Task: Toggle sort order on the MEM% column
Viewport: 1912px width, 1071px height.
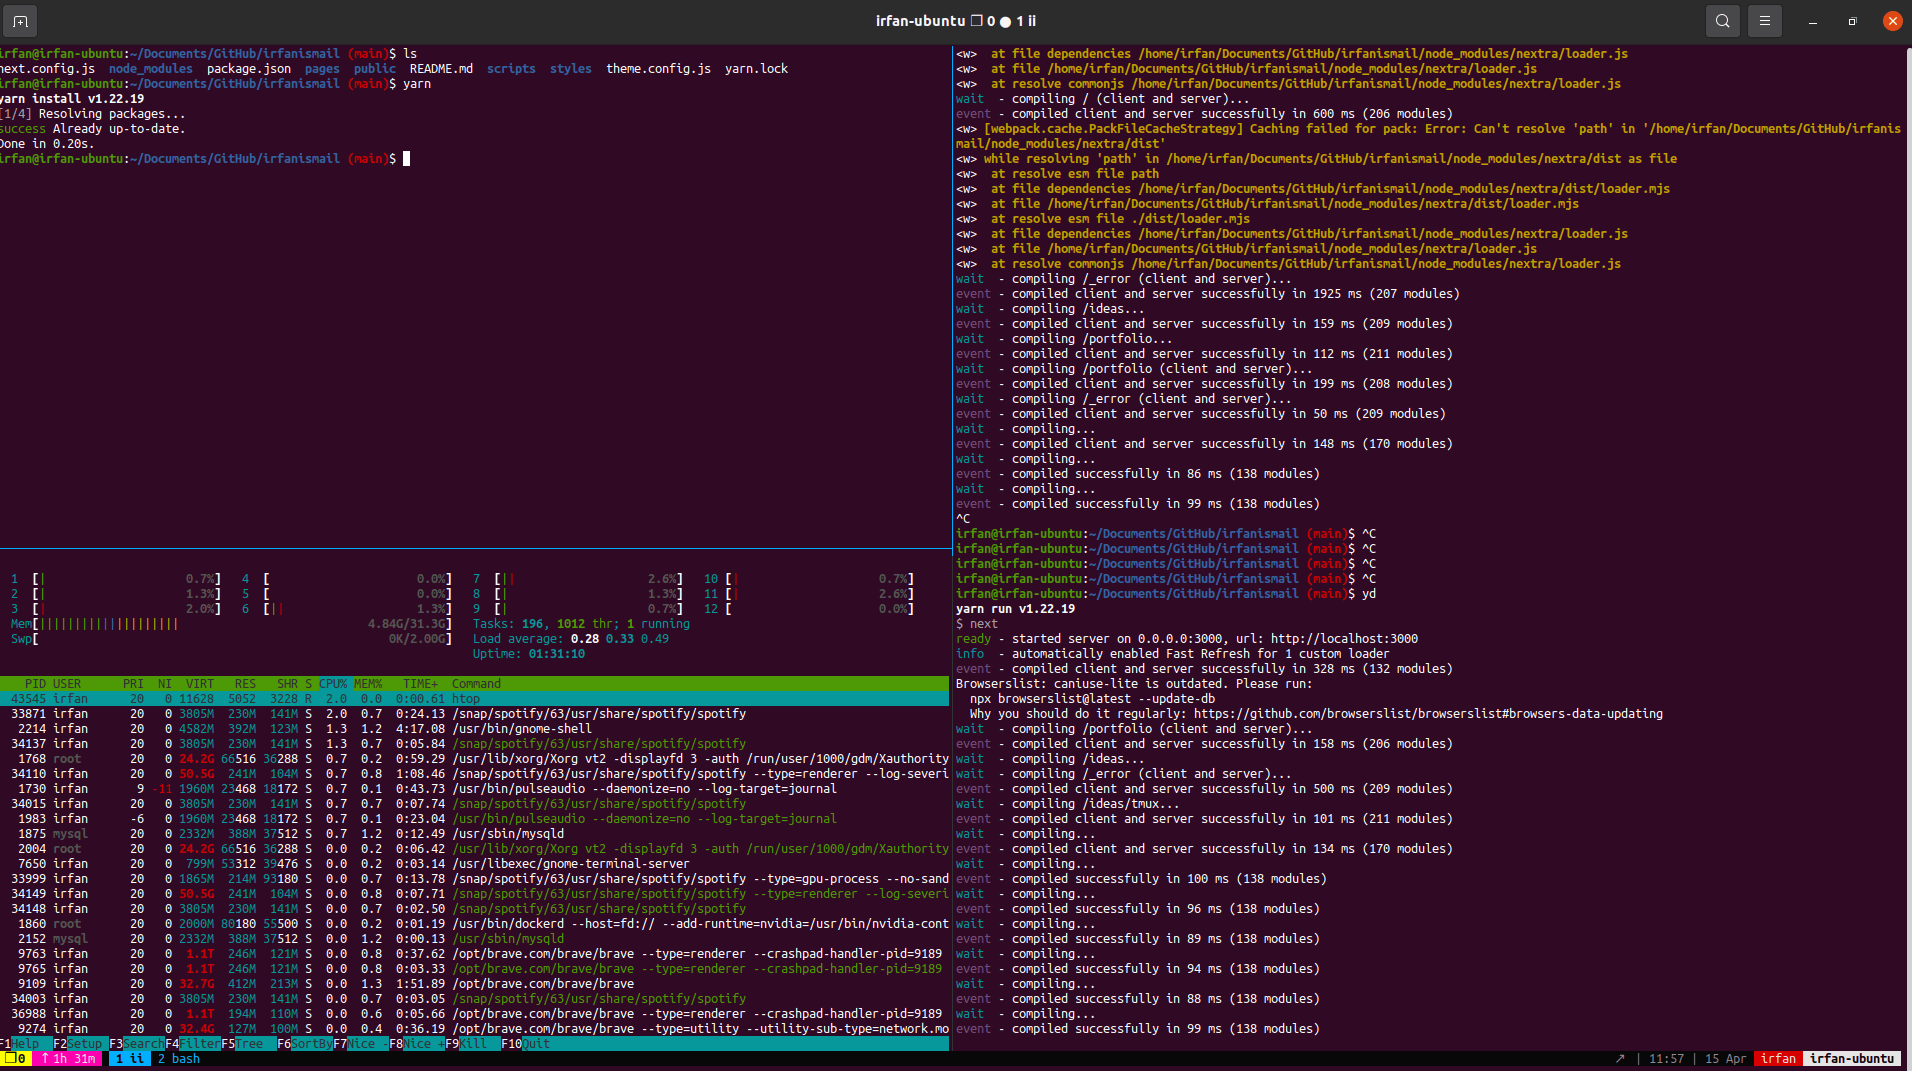Action: (x=368, y=683)
